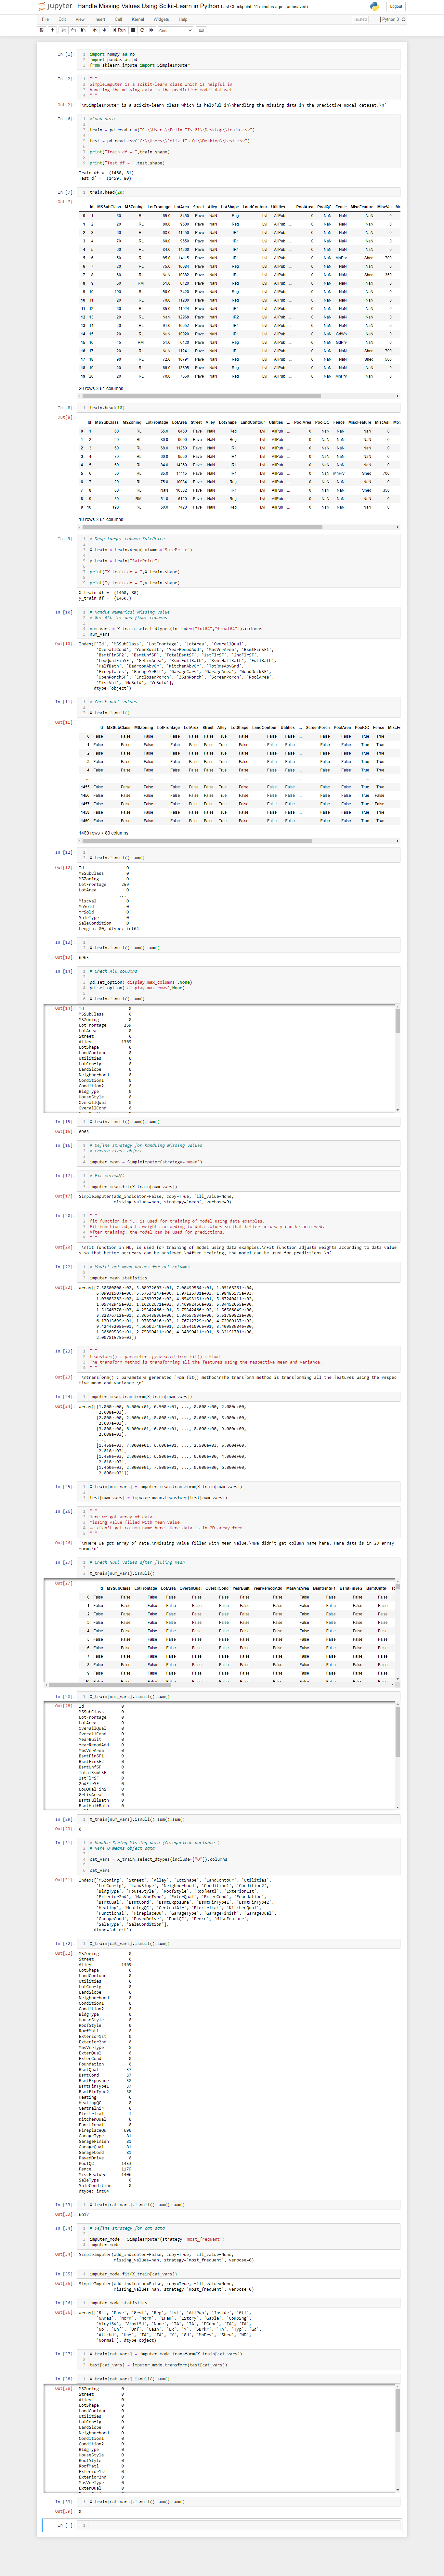Click the Logout button
444x2576 pixels.
[x=396, y=6]
